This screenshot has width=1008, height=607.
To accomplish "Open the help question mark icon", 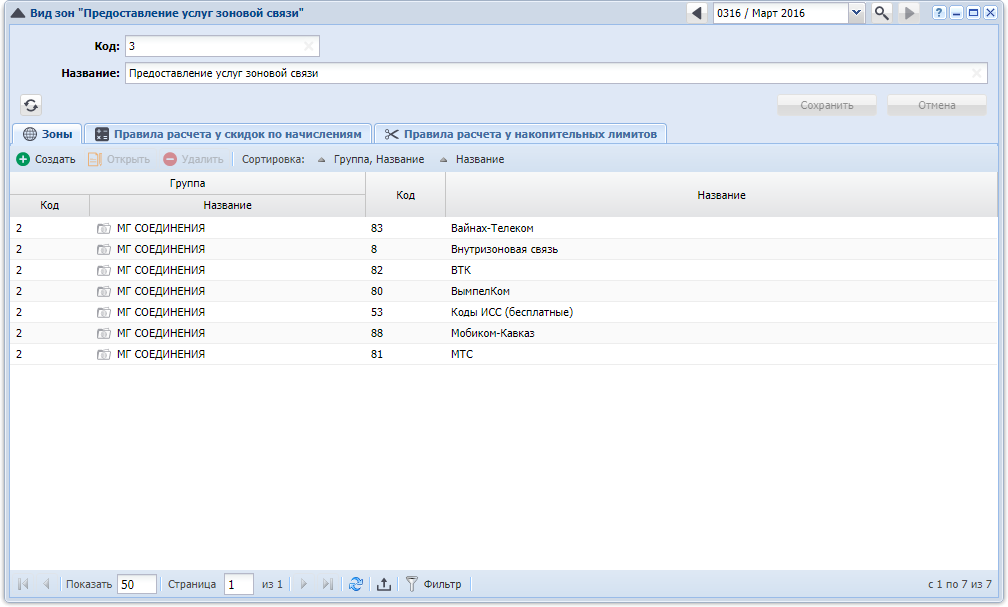I will click(x=939, y=13).
